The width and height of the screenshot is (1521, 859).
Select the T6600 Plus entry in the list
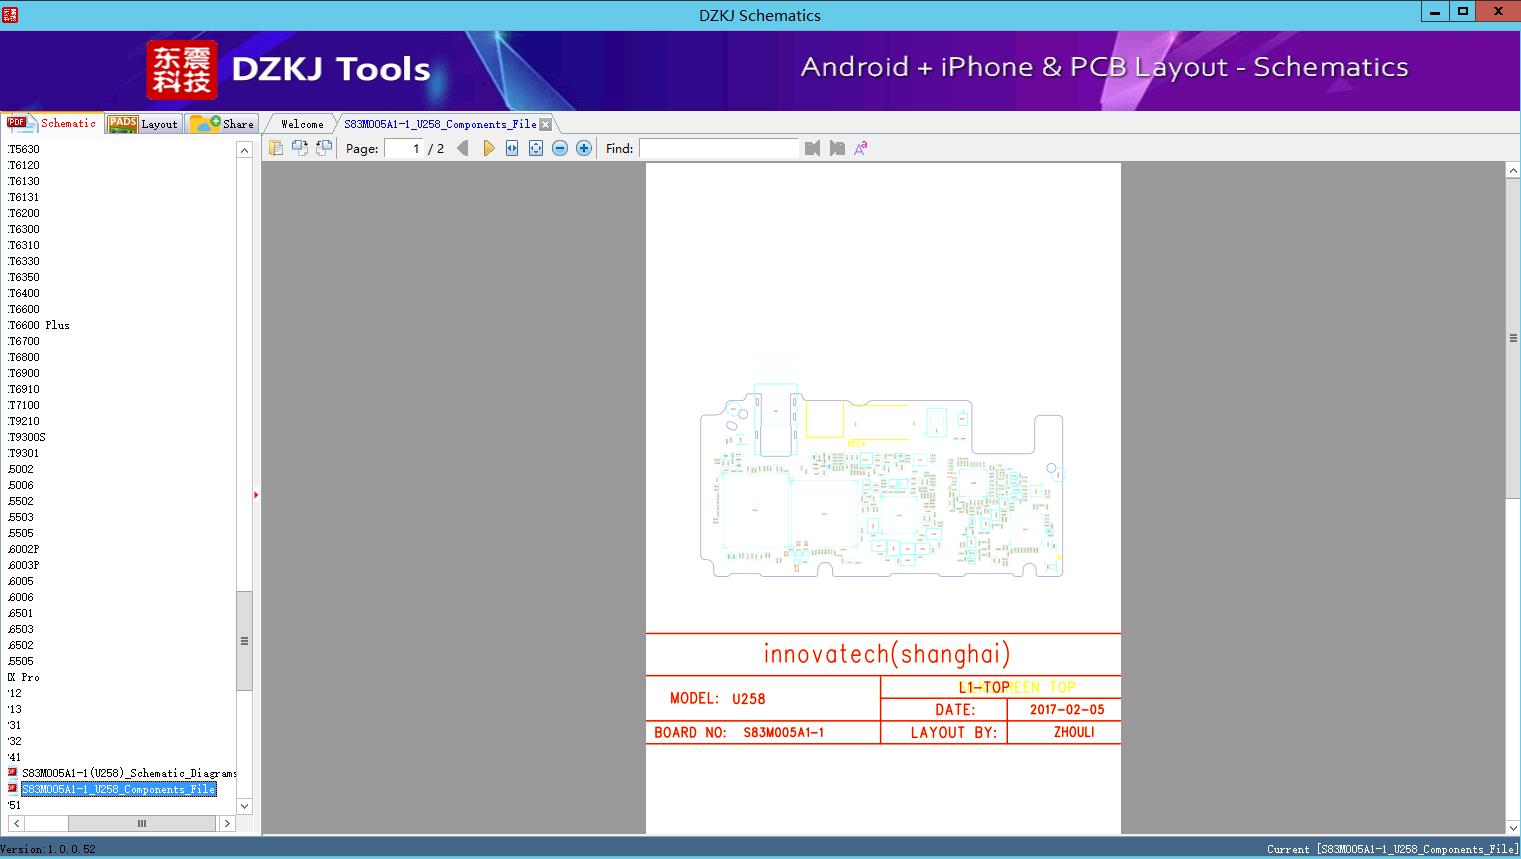coord(39,325)
